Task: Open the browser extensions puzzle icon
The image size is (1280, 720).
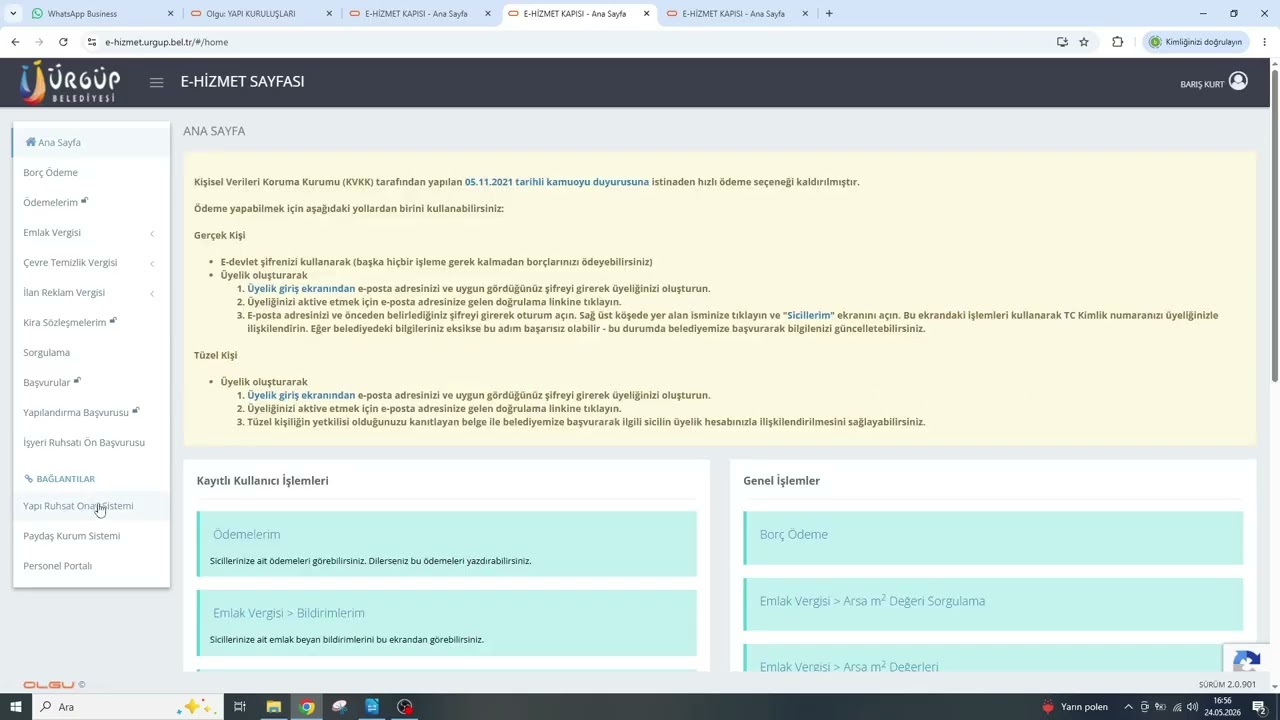Action: pyautogui.click(x=1118, y=42)
